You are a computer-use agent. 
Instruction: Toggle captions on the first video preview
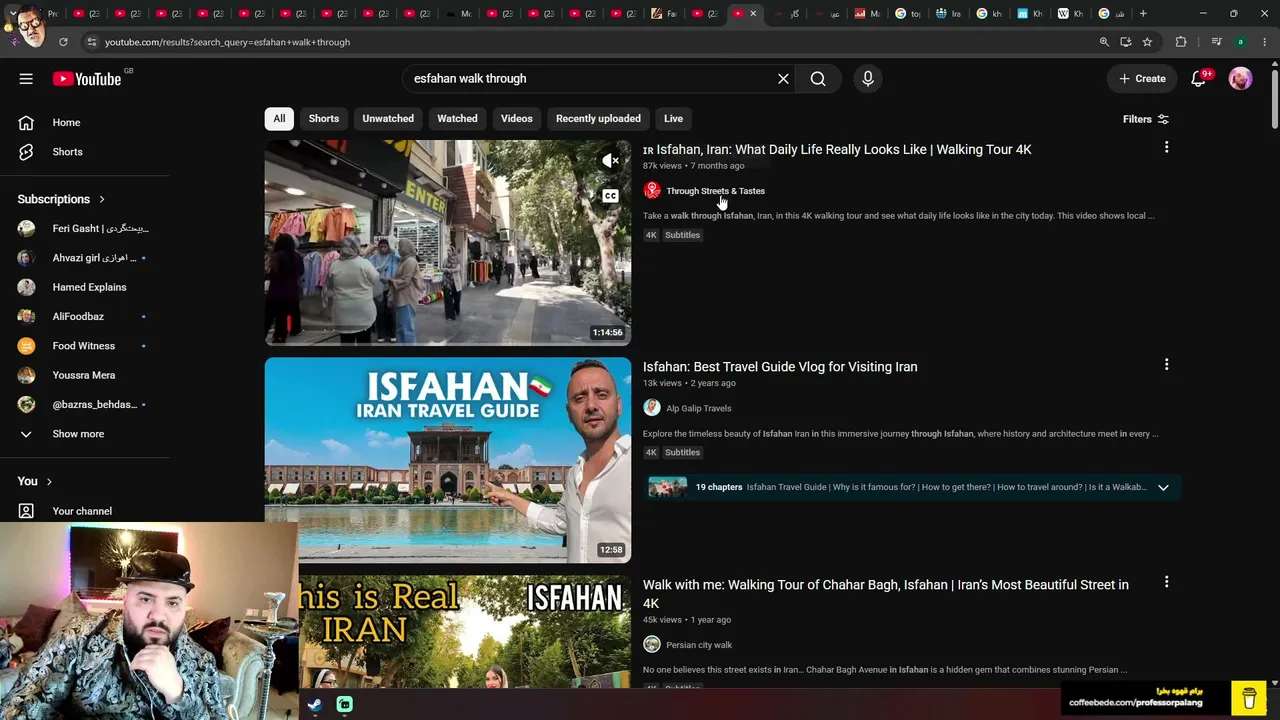point(610,196)
